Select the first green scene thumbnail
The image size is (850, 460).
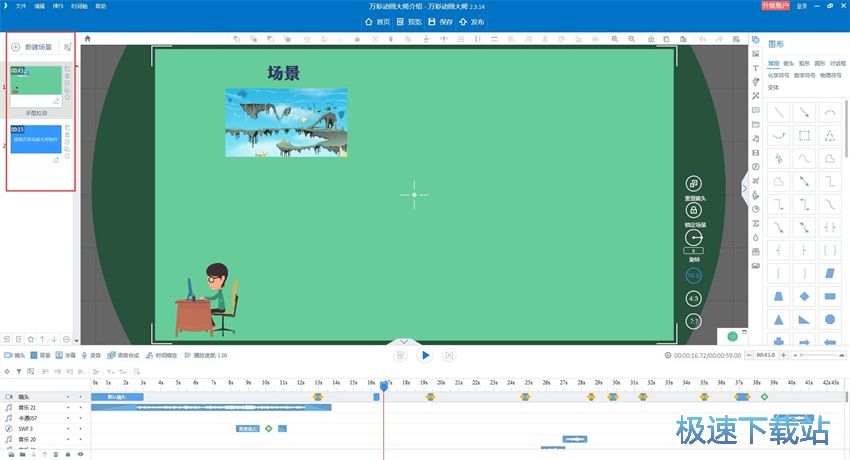pyautogui.click(x=36, y=80)
